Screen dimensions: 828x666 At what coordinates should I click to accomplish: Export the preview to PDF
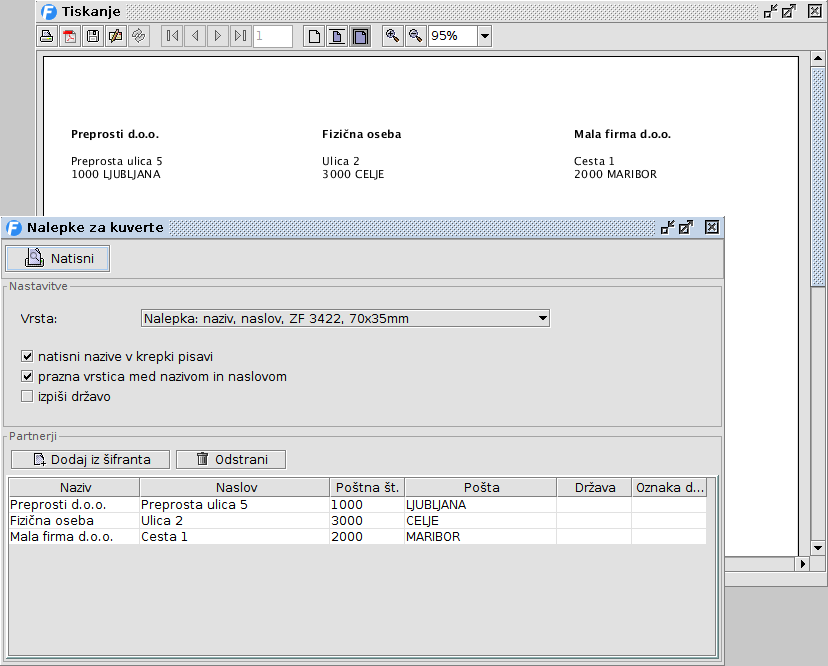pos(70,36)
